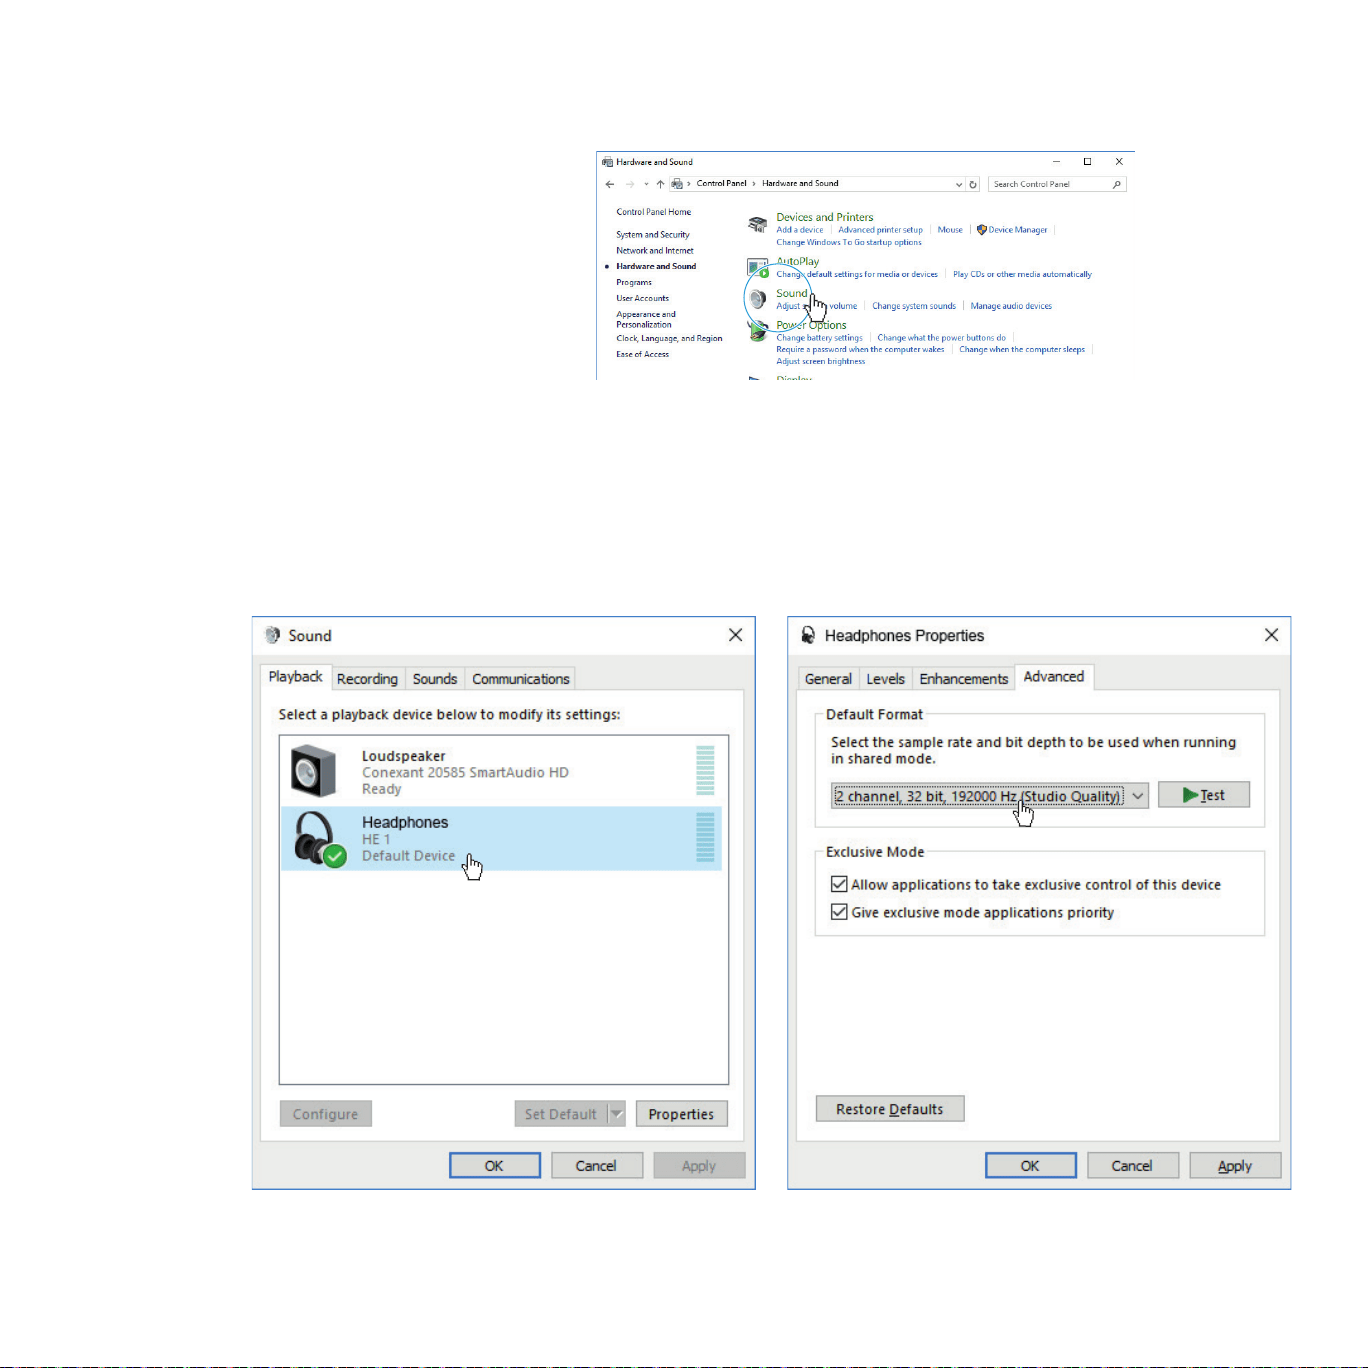Open the Levels tab in Headphones Properties

pos(885,679)
